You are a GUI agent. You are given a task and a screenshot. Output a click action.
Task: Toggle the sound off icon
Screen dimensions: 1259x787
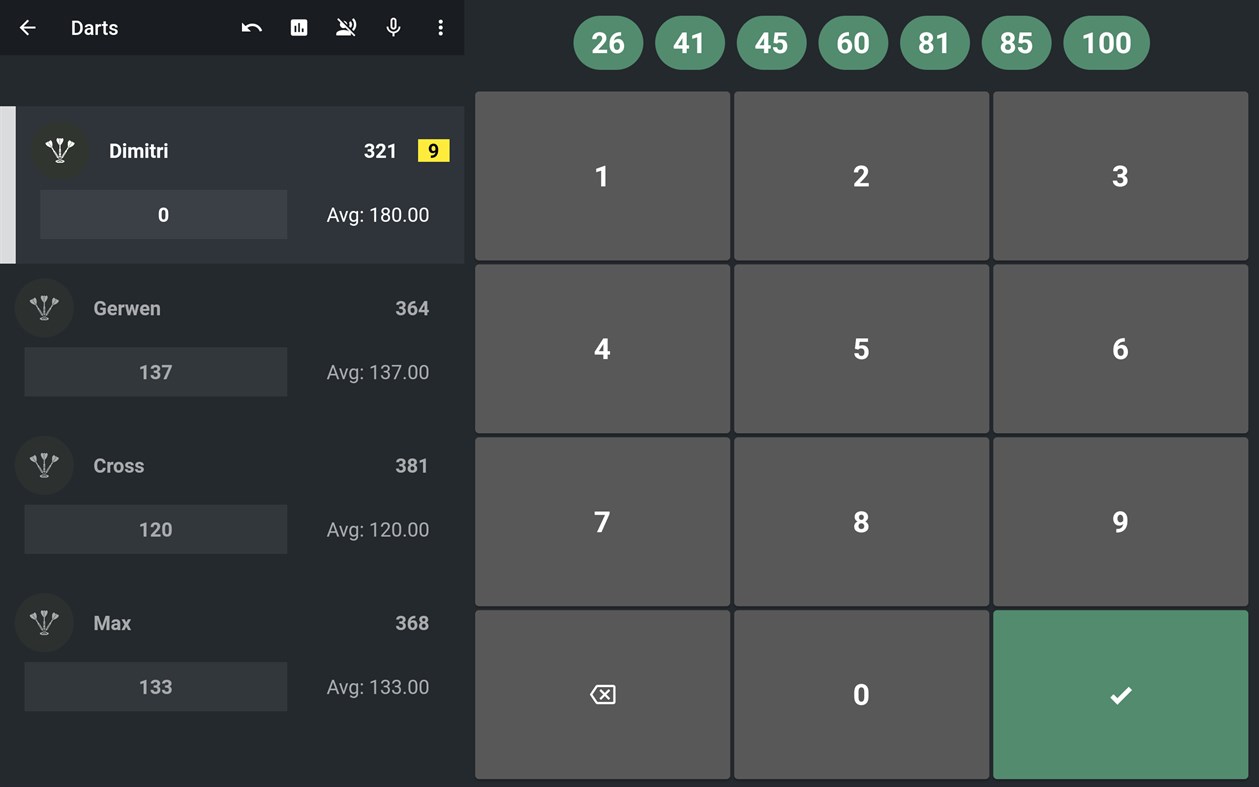[x=346, y=28]
